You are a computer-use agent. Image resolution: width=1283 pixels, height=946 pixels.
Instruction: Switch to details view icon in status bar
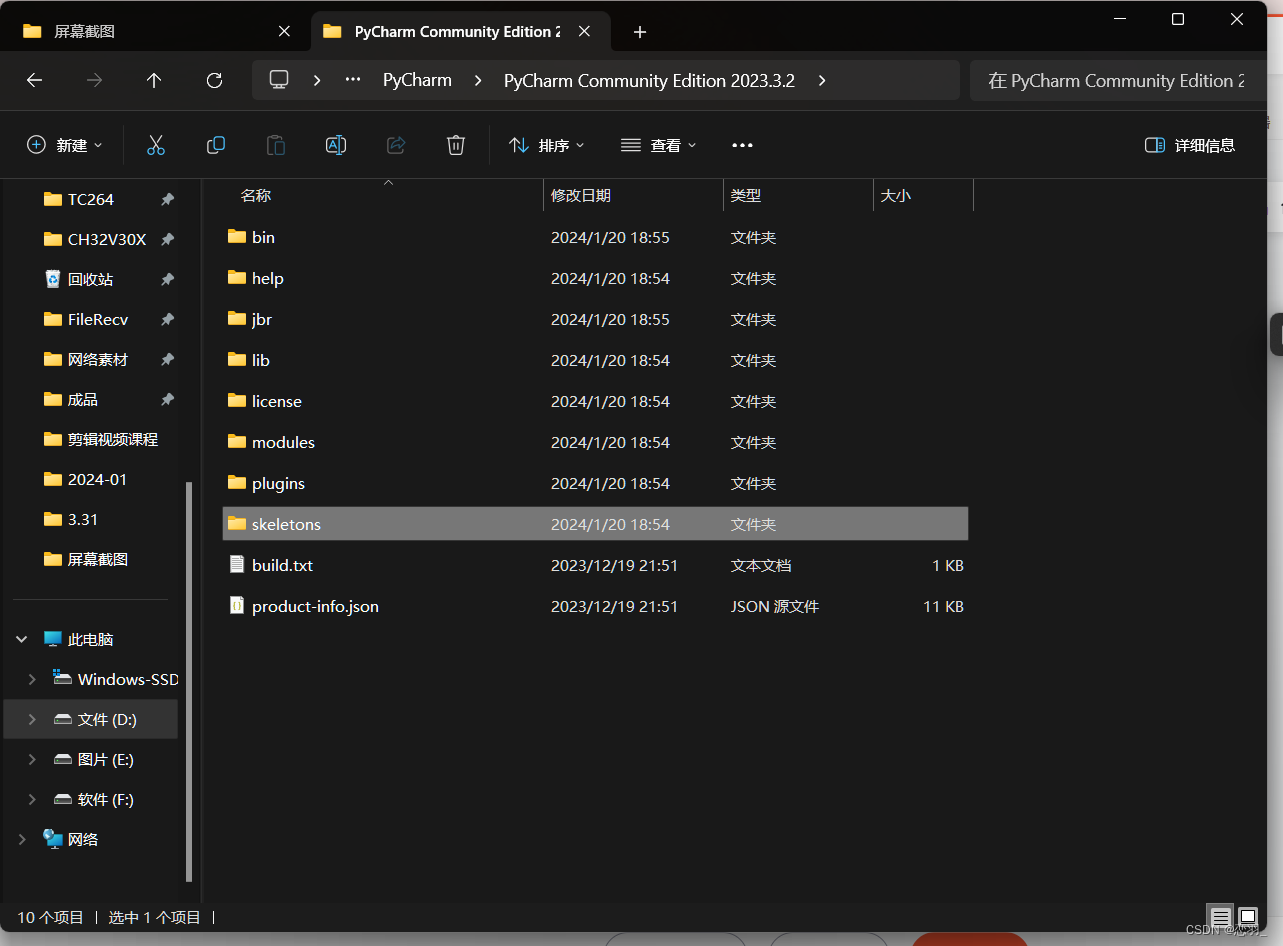click(1221, 916)
